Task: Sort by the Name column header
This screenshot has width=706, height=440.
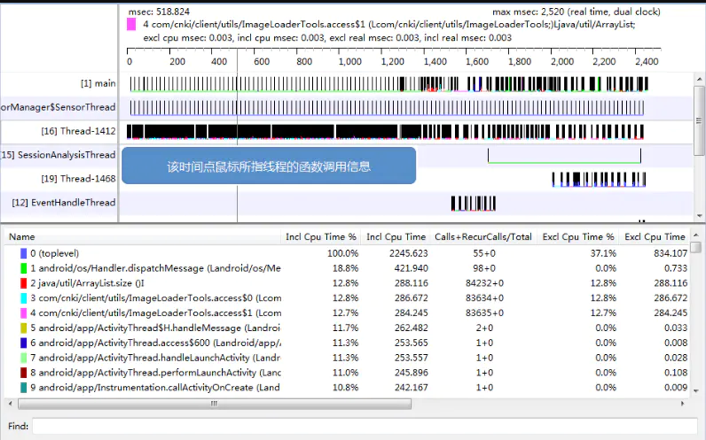Action: click(143, 237)
